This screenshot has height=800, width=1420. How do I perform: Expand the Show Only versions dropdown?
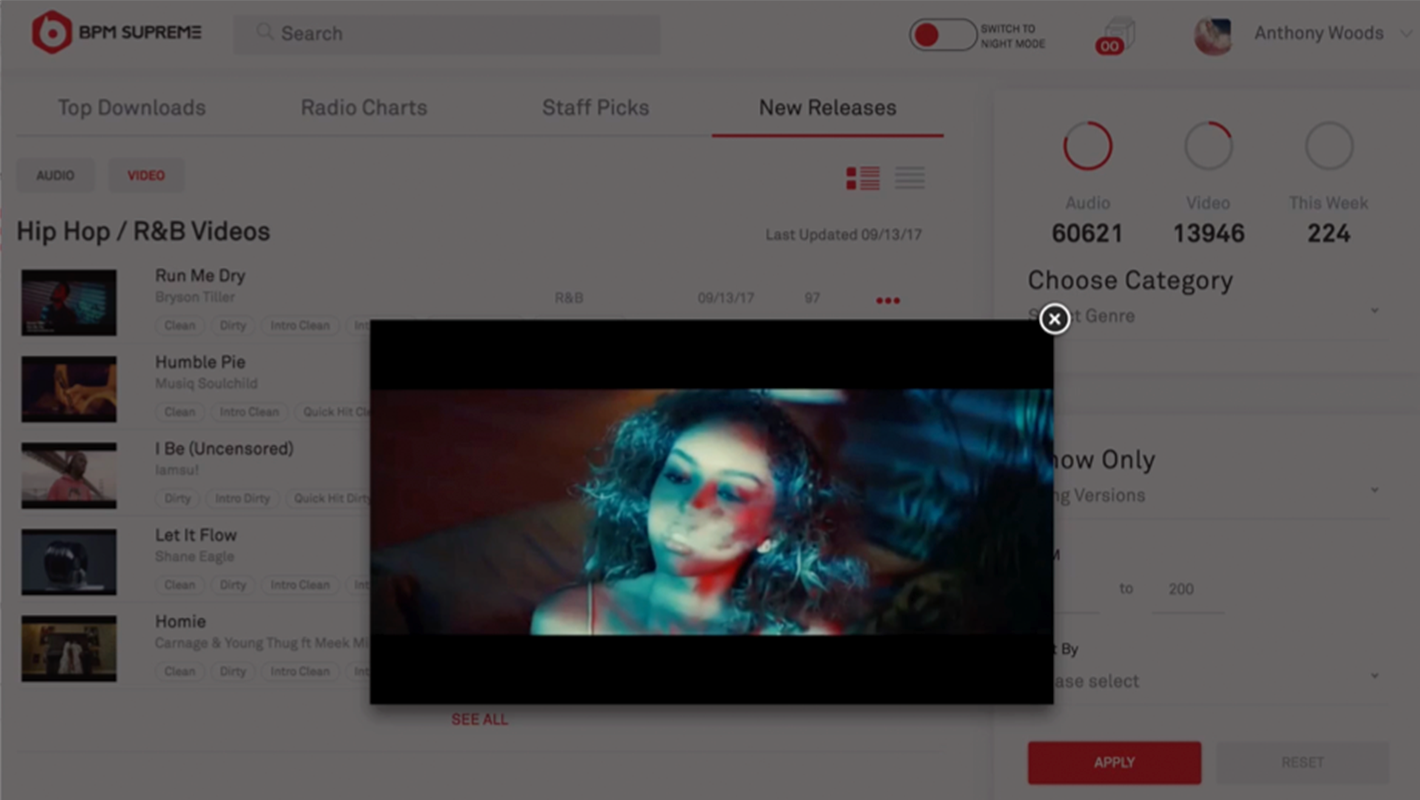[x=1374, y=491]
